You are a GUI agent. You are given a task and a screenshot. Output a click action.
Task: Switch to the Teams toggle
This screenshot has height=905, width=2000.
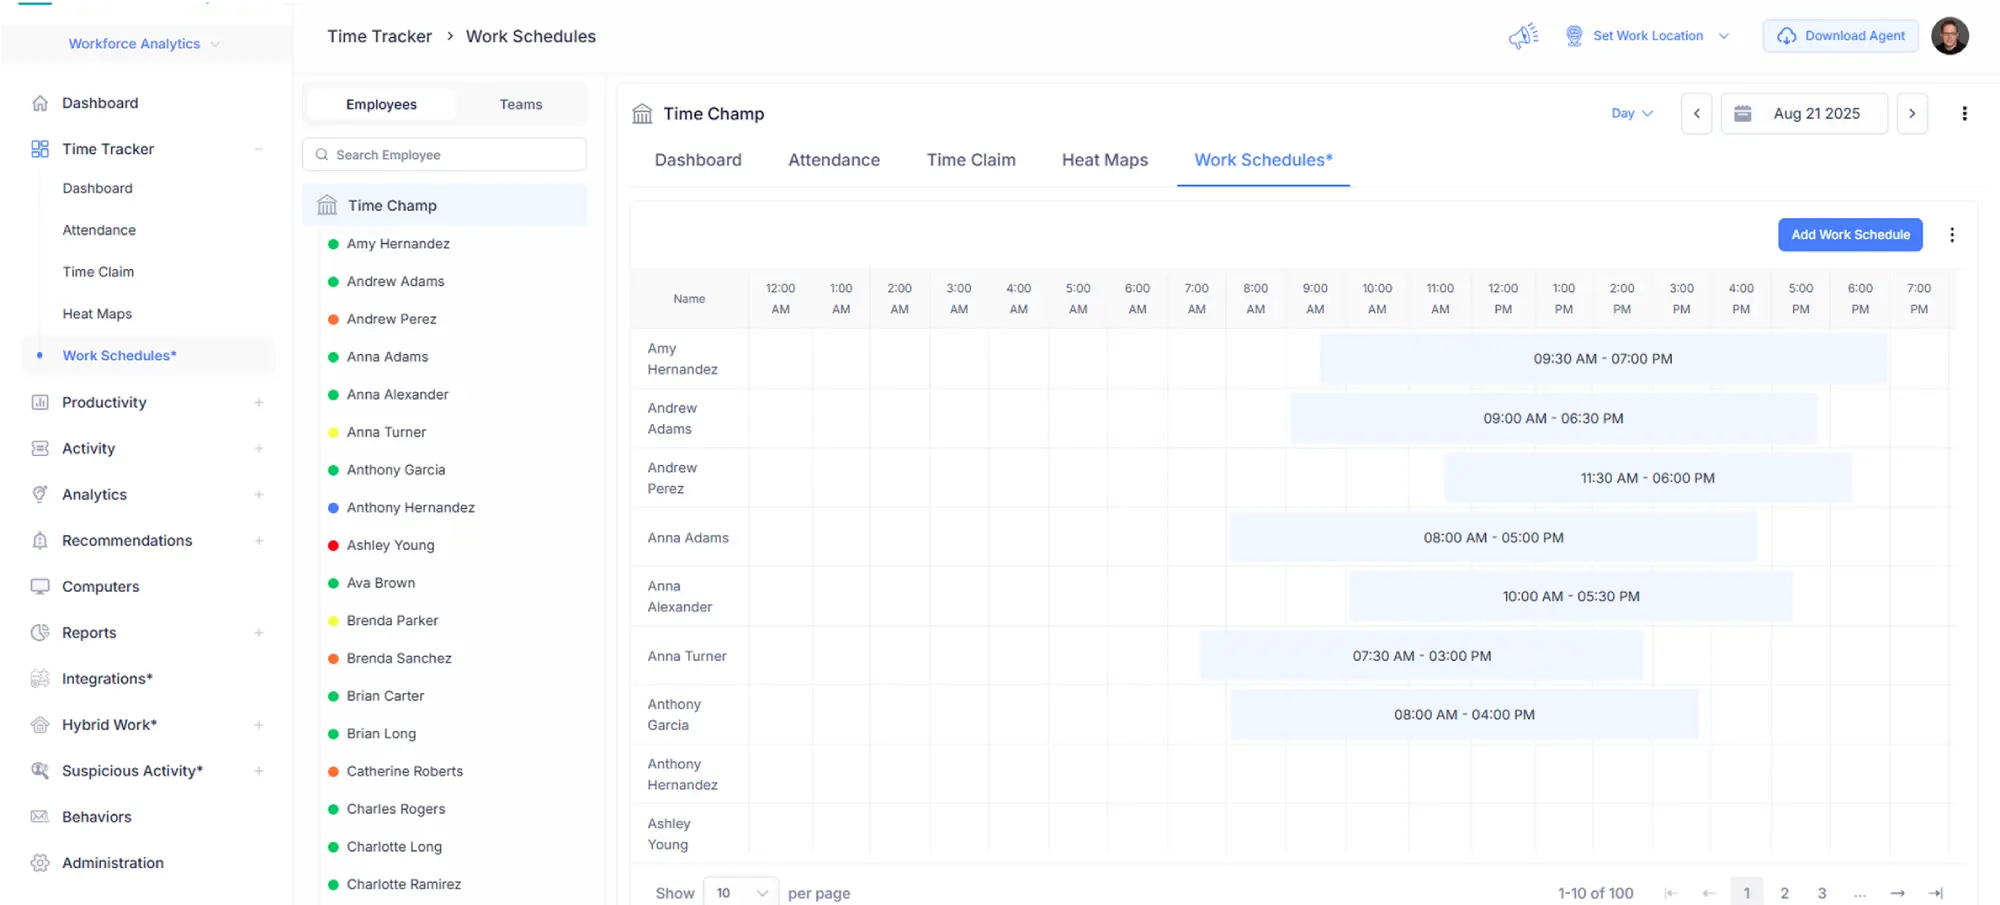pos(520,105)
